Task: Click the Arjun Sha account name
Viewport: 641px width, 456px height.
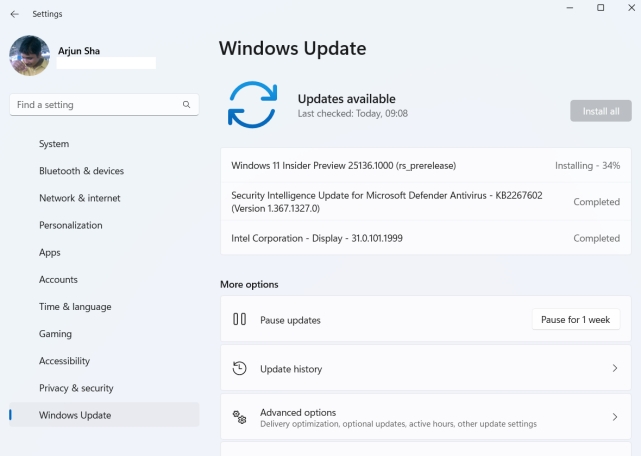Action: [79, 51]
